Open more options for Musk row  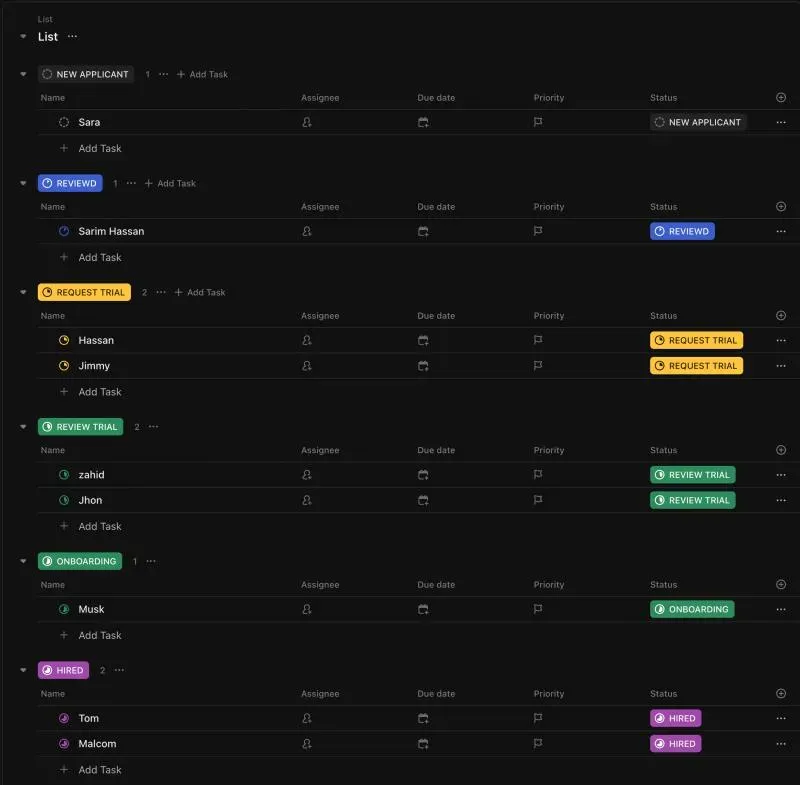click(x=781, y=610)
